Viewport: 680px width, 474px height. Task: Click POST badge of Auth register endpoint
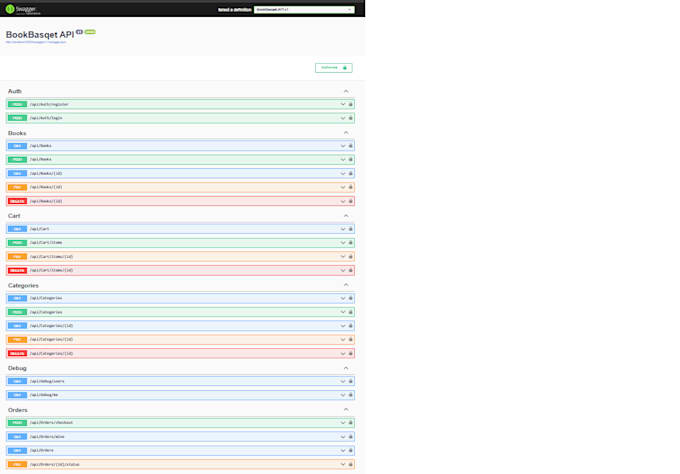[x=17, y=104]
